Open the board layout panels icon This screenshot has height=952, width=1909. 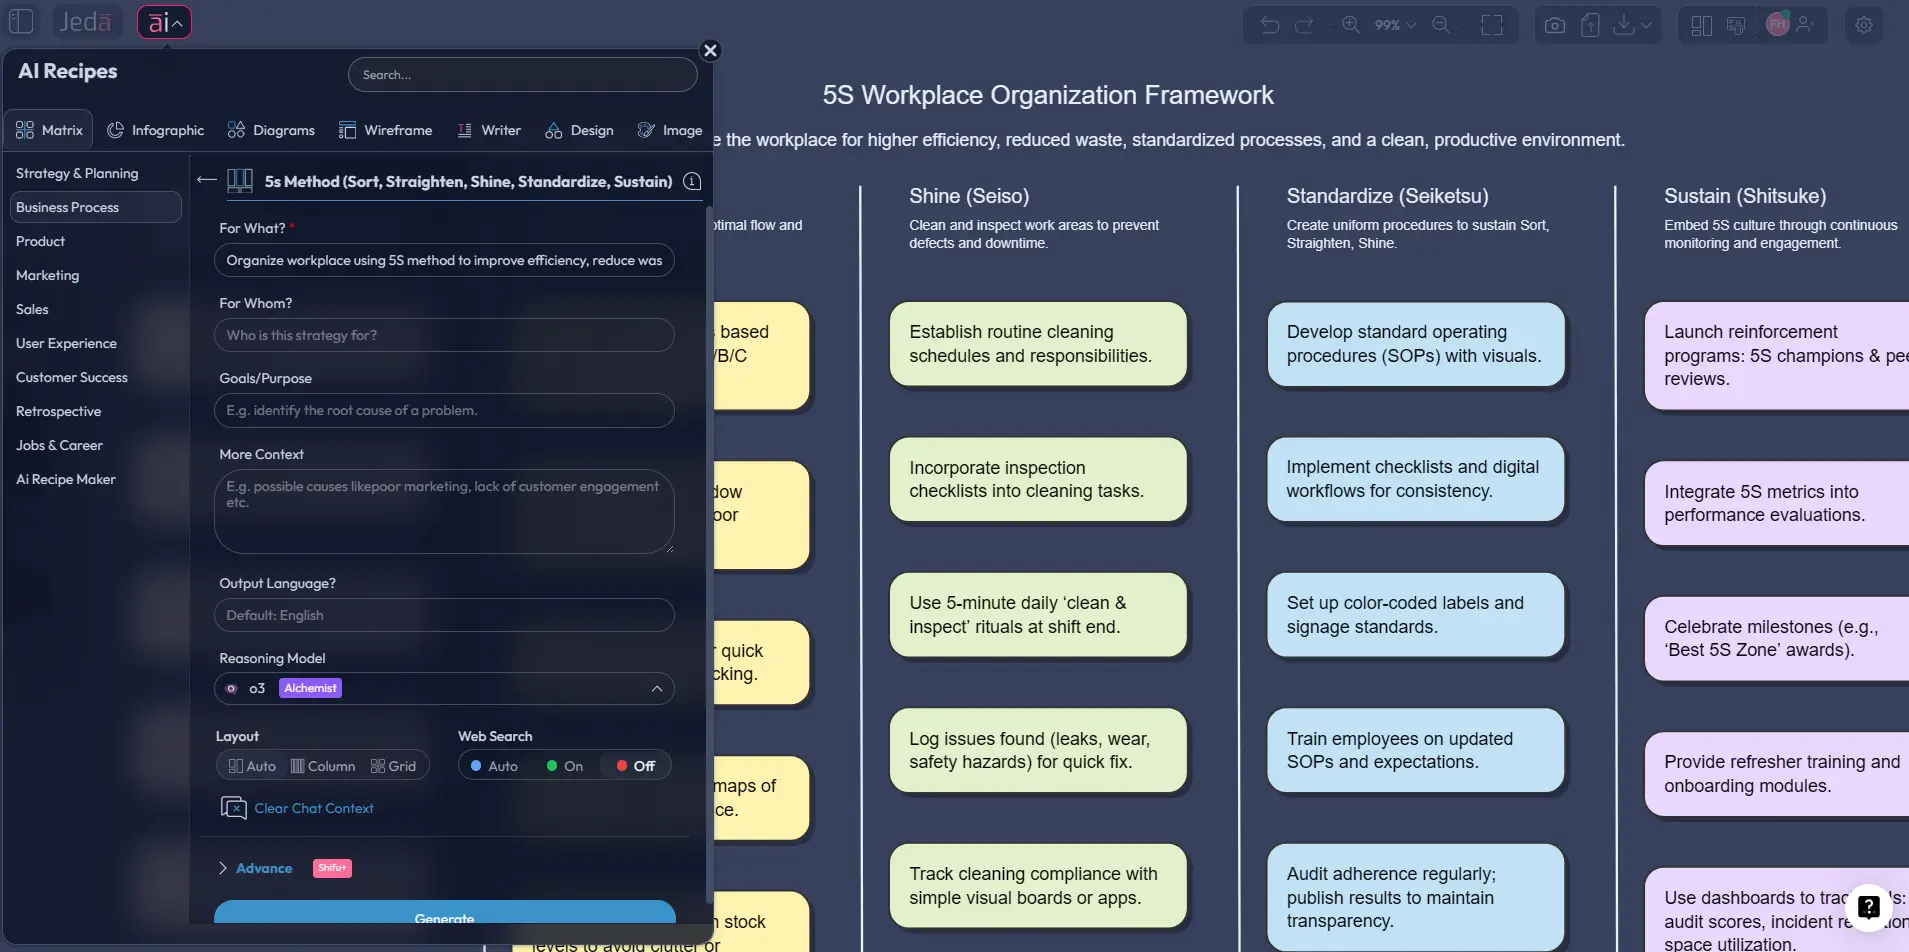1702,25
